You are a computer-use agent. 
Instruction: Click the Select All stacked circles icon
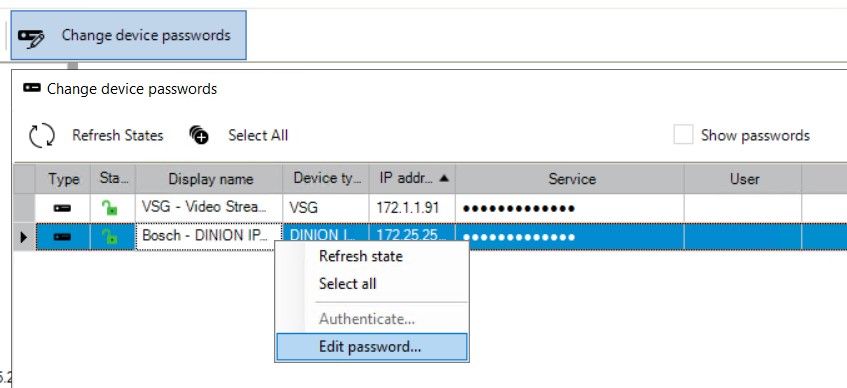(199, 135)
